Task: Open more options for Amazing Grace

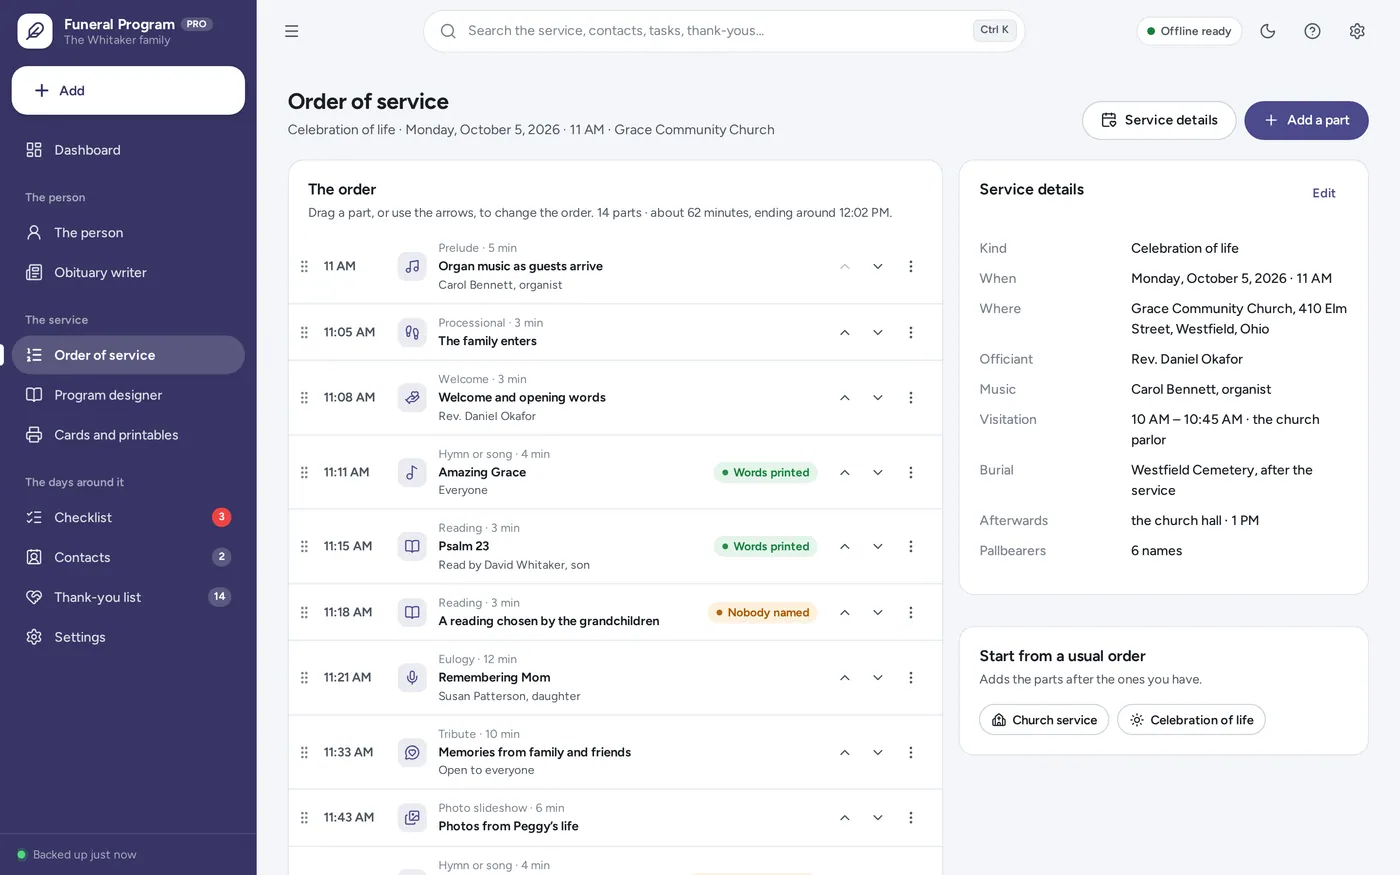Action: [910, 472]
